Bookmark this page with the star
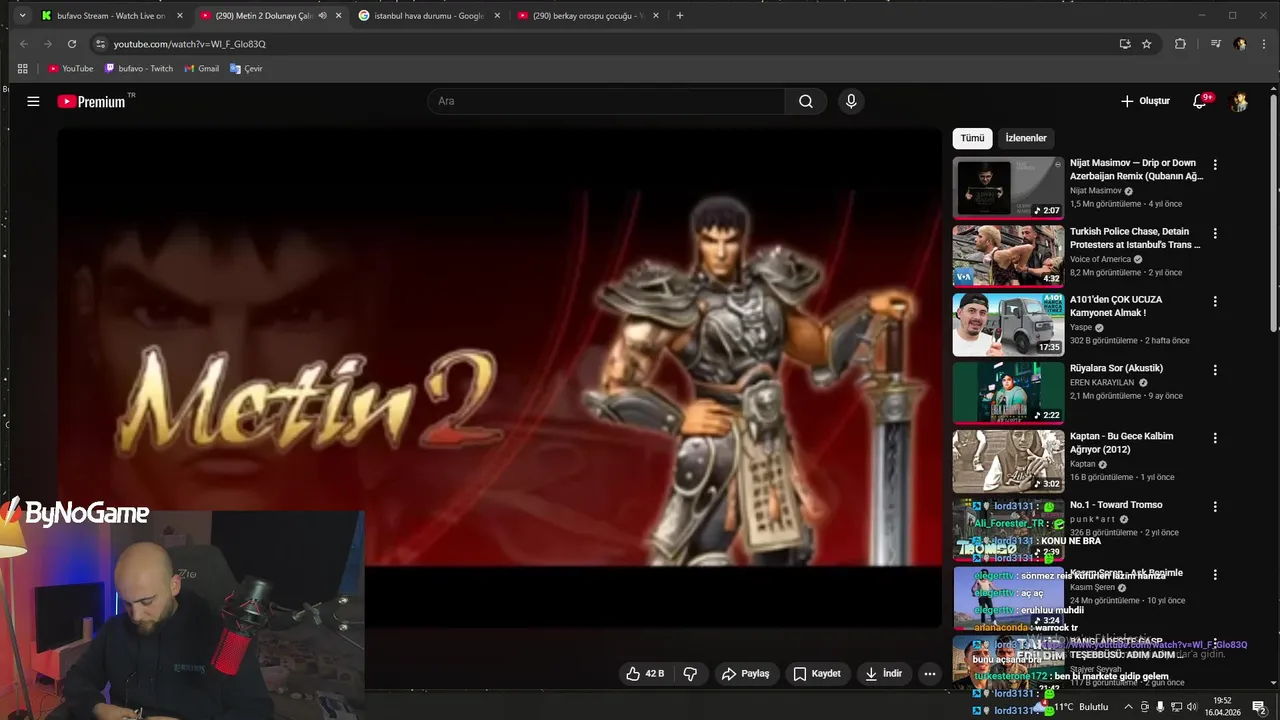 (1147, 44)
